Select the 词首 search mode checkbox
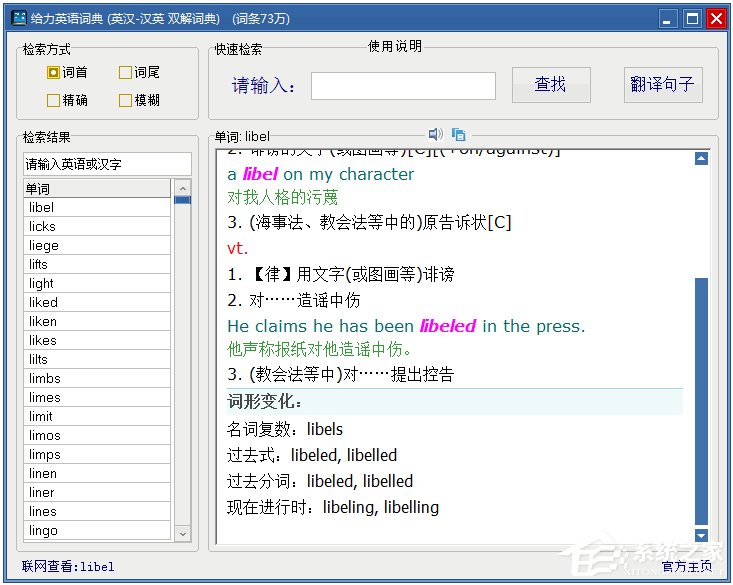This screenshot has height=585, width=733. pyautogui.click(x=53, y=72)
